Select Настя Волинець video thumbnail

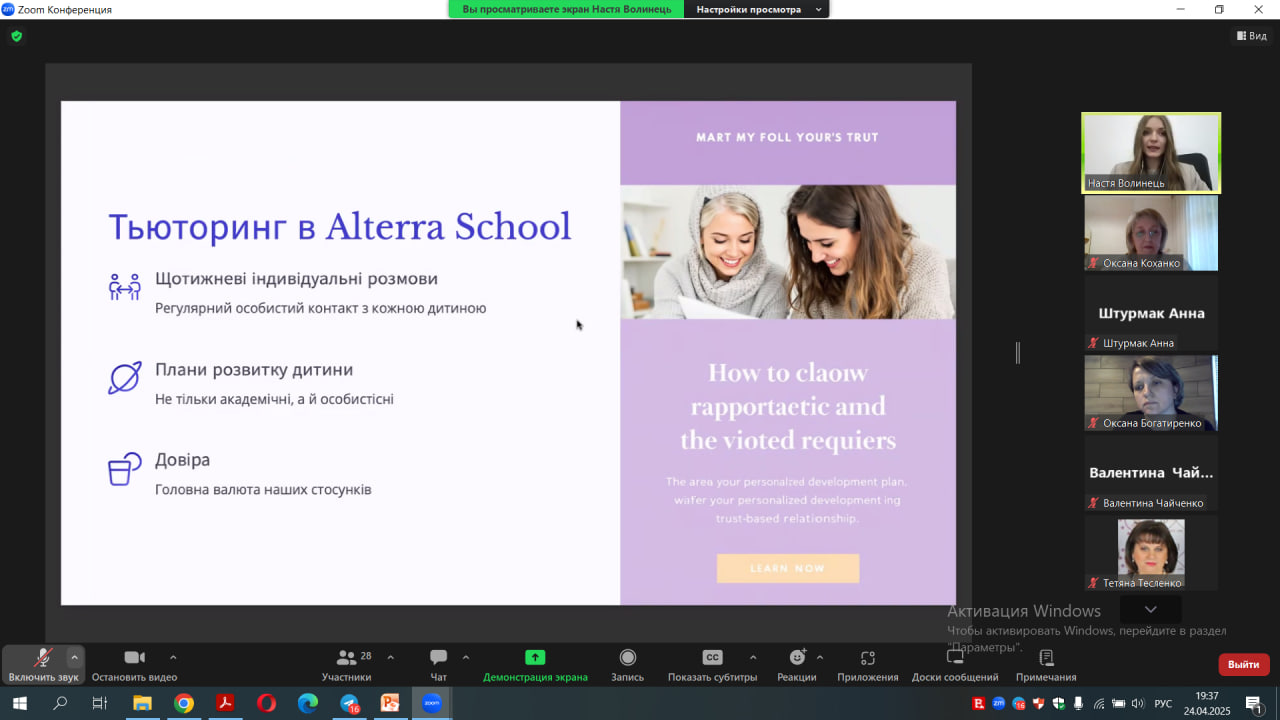tap(1151, 152)
